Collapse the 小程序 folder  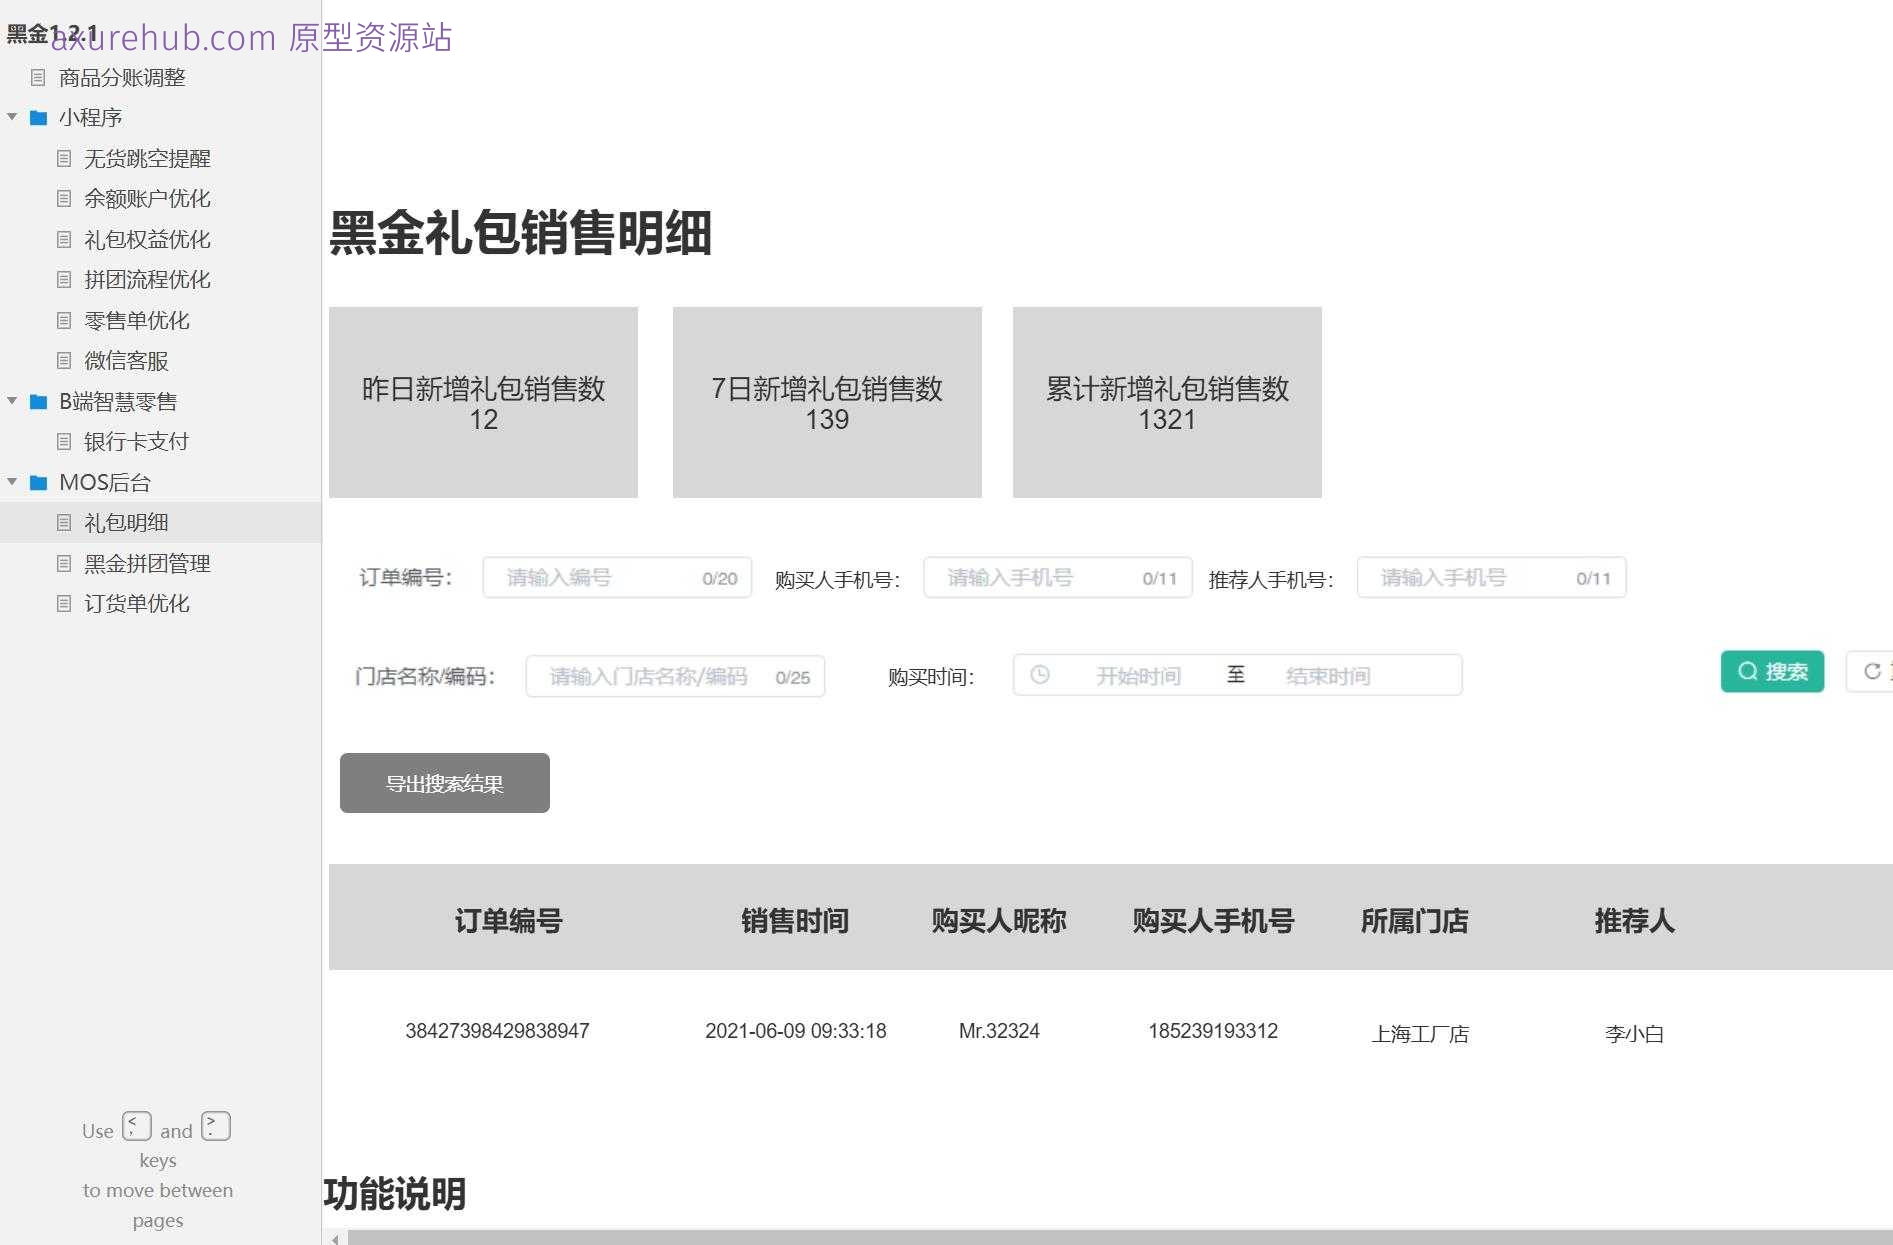point(12,117)
